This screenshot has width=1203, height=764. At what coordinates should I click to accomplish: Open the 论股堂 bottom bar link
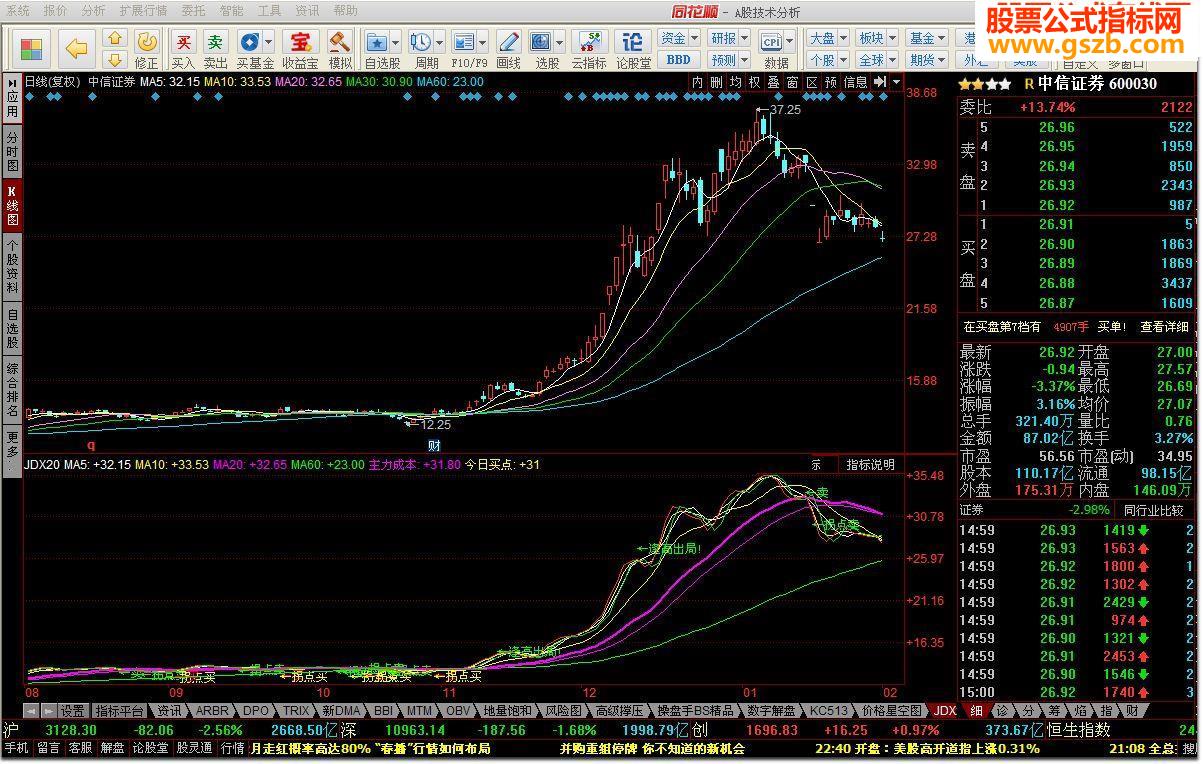tap(150, 748)
